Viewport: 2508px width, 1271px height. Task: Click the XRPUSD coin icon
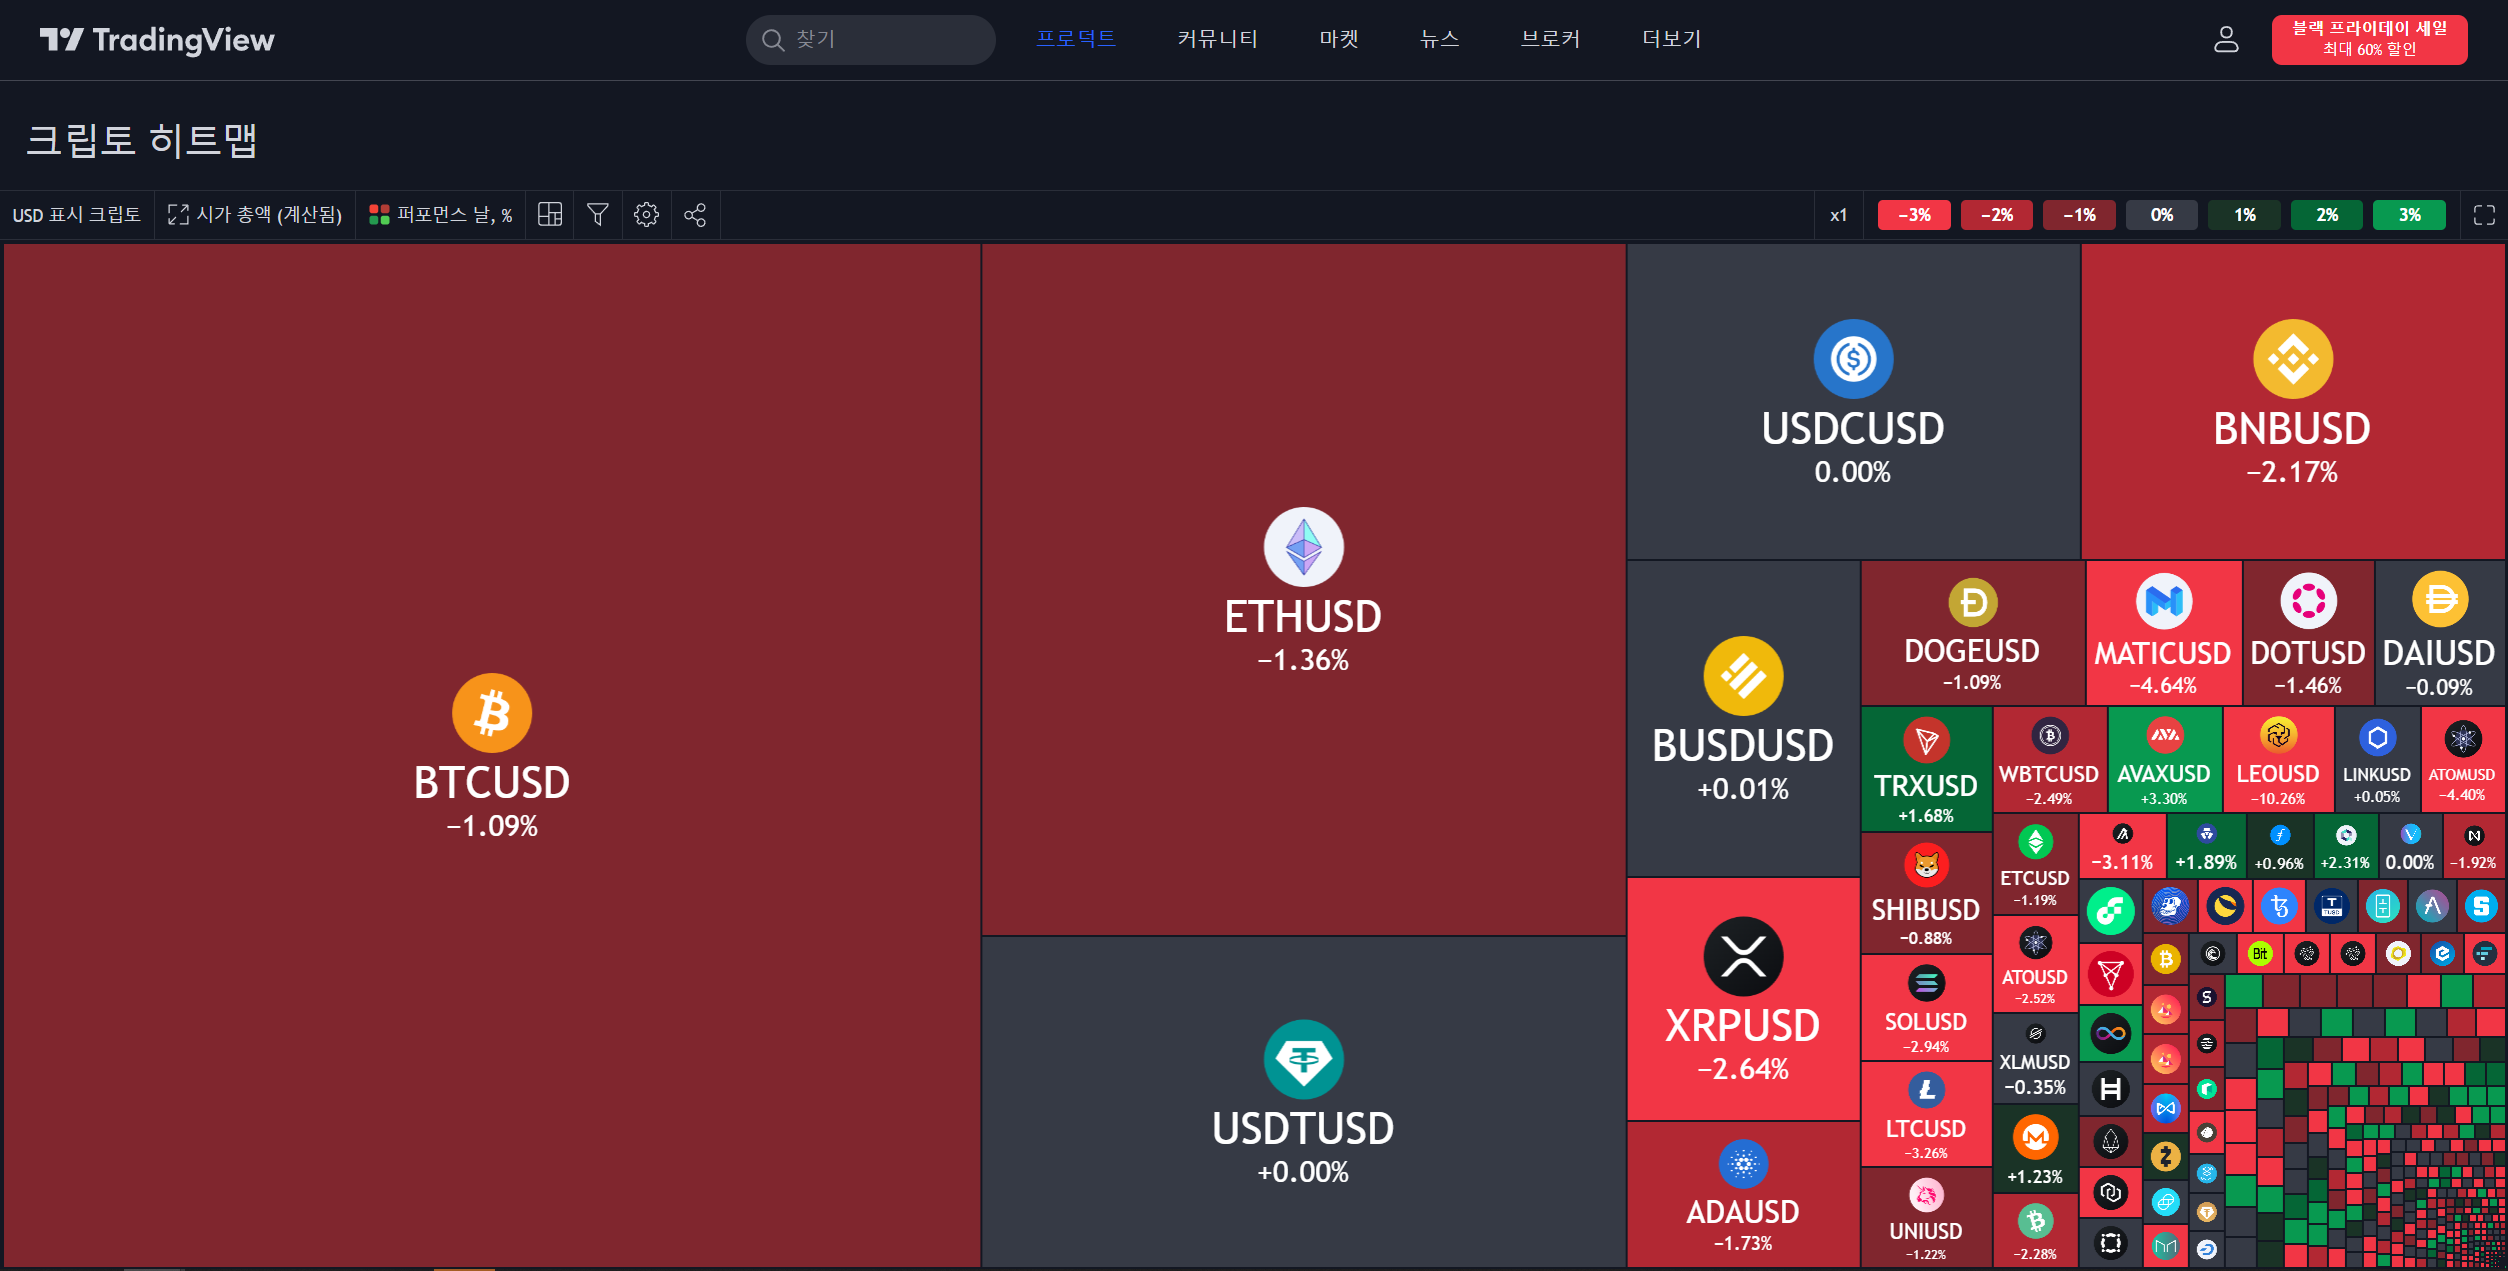click(1743, 956)
